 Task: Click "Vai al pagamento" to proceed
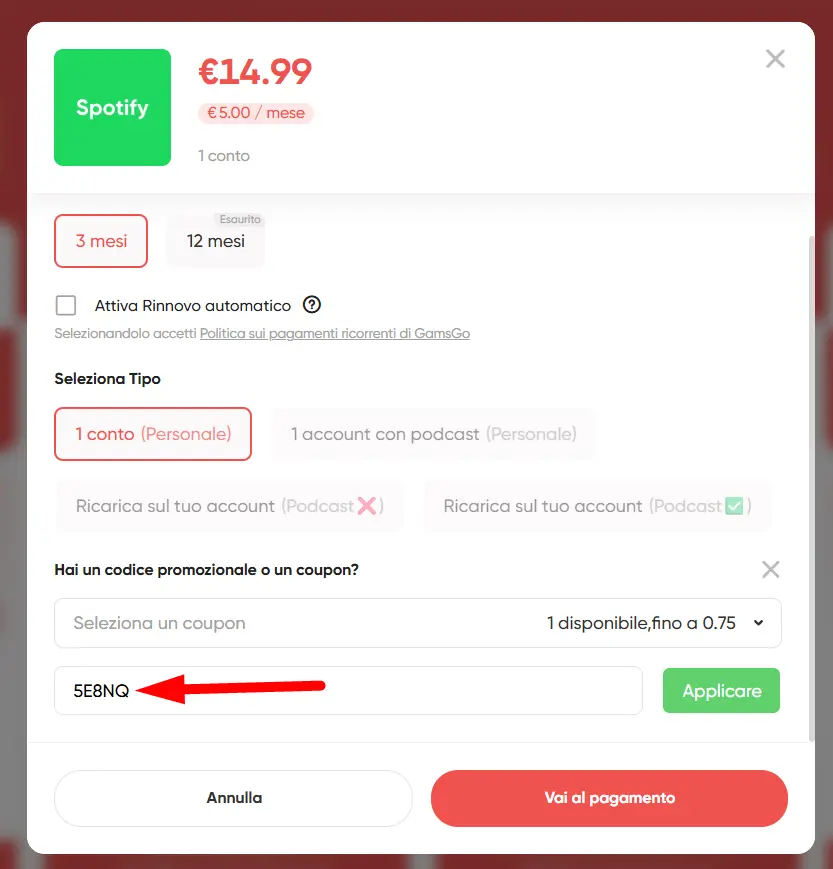pyautogui.click(x=608, y=798)
